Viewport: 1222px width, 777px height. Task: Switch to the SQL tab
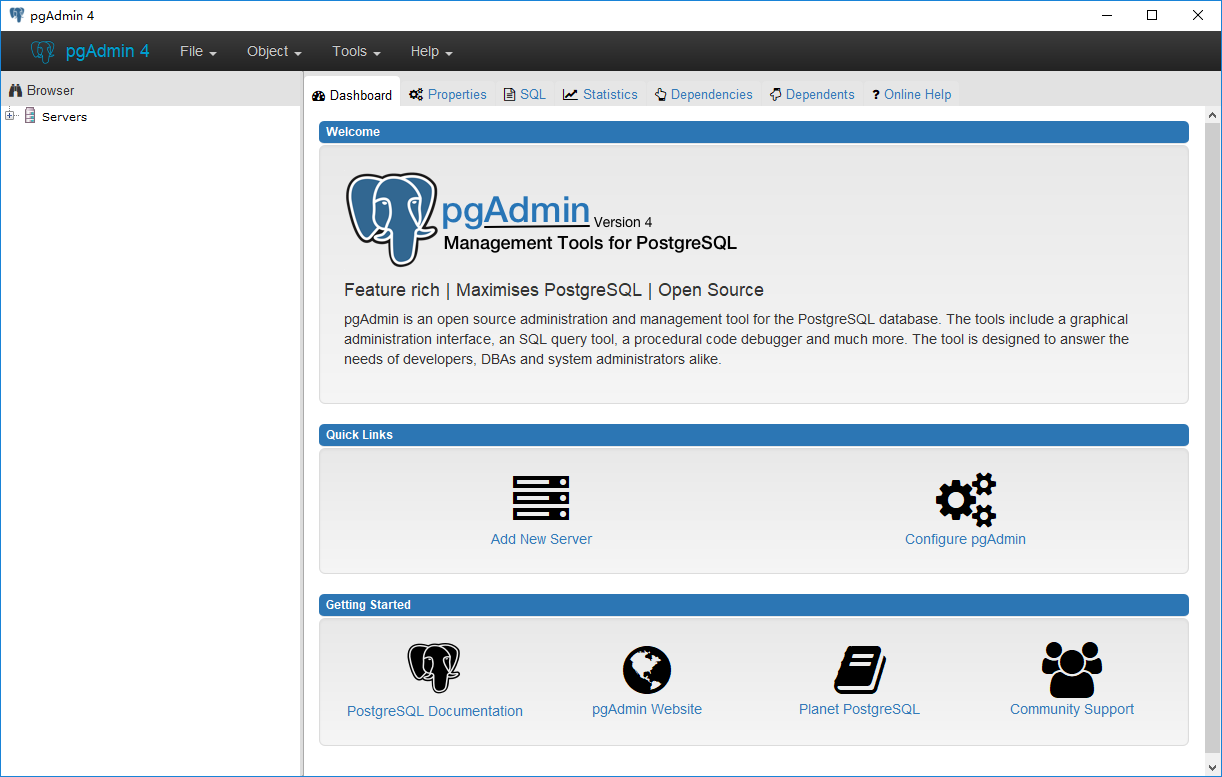(525, 94)
